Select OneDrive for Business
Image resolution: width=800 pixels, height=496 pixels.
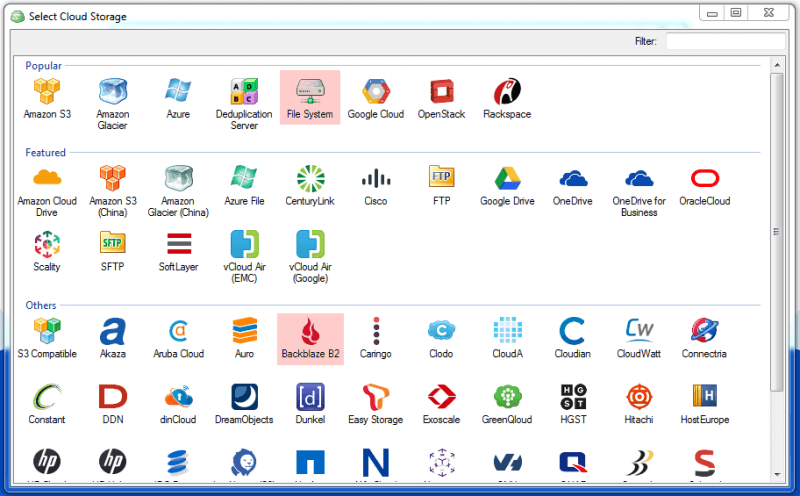(x=639, y=191)
